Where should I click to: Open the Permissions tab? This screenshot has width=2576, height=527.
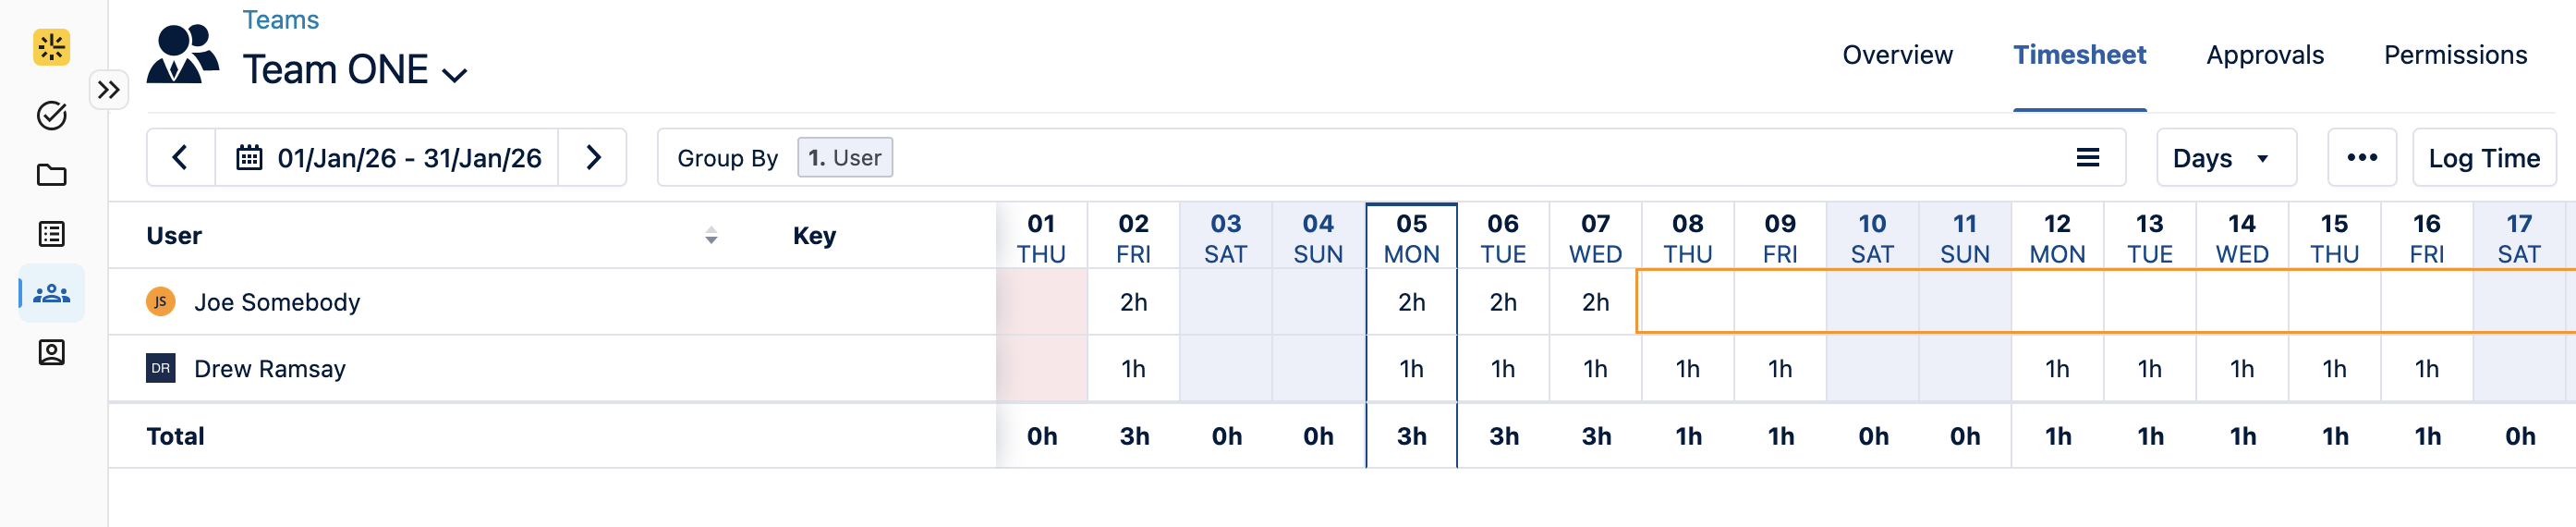click(2454, 55)
